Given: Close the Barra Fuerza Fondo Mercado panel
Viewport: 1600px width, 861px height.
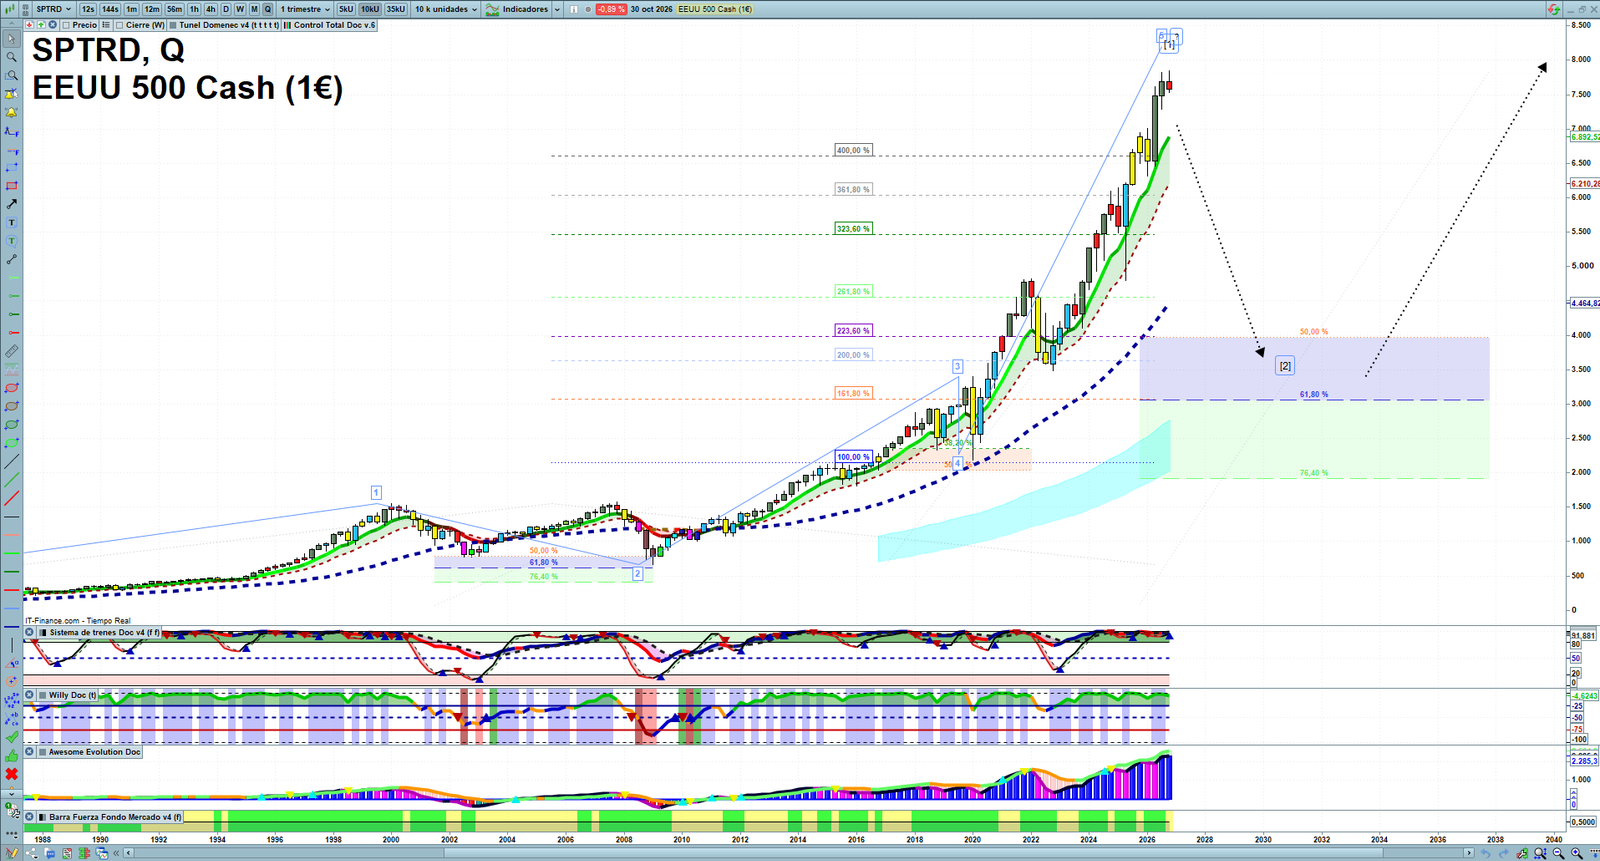Looking at the screenshot, I should pyautogui.click(x=30, y=817).
